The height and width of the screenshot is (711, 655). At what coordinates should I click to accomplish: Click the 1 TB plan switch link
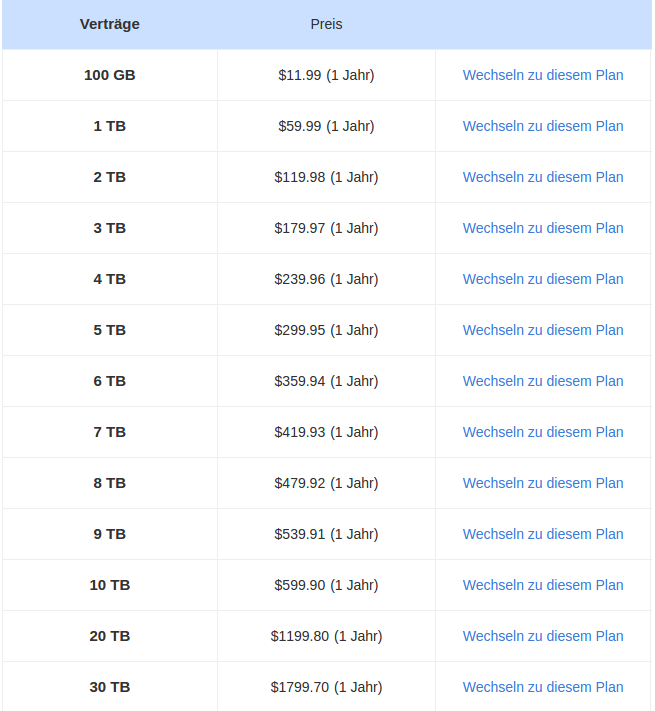(x=543, y=126)
